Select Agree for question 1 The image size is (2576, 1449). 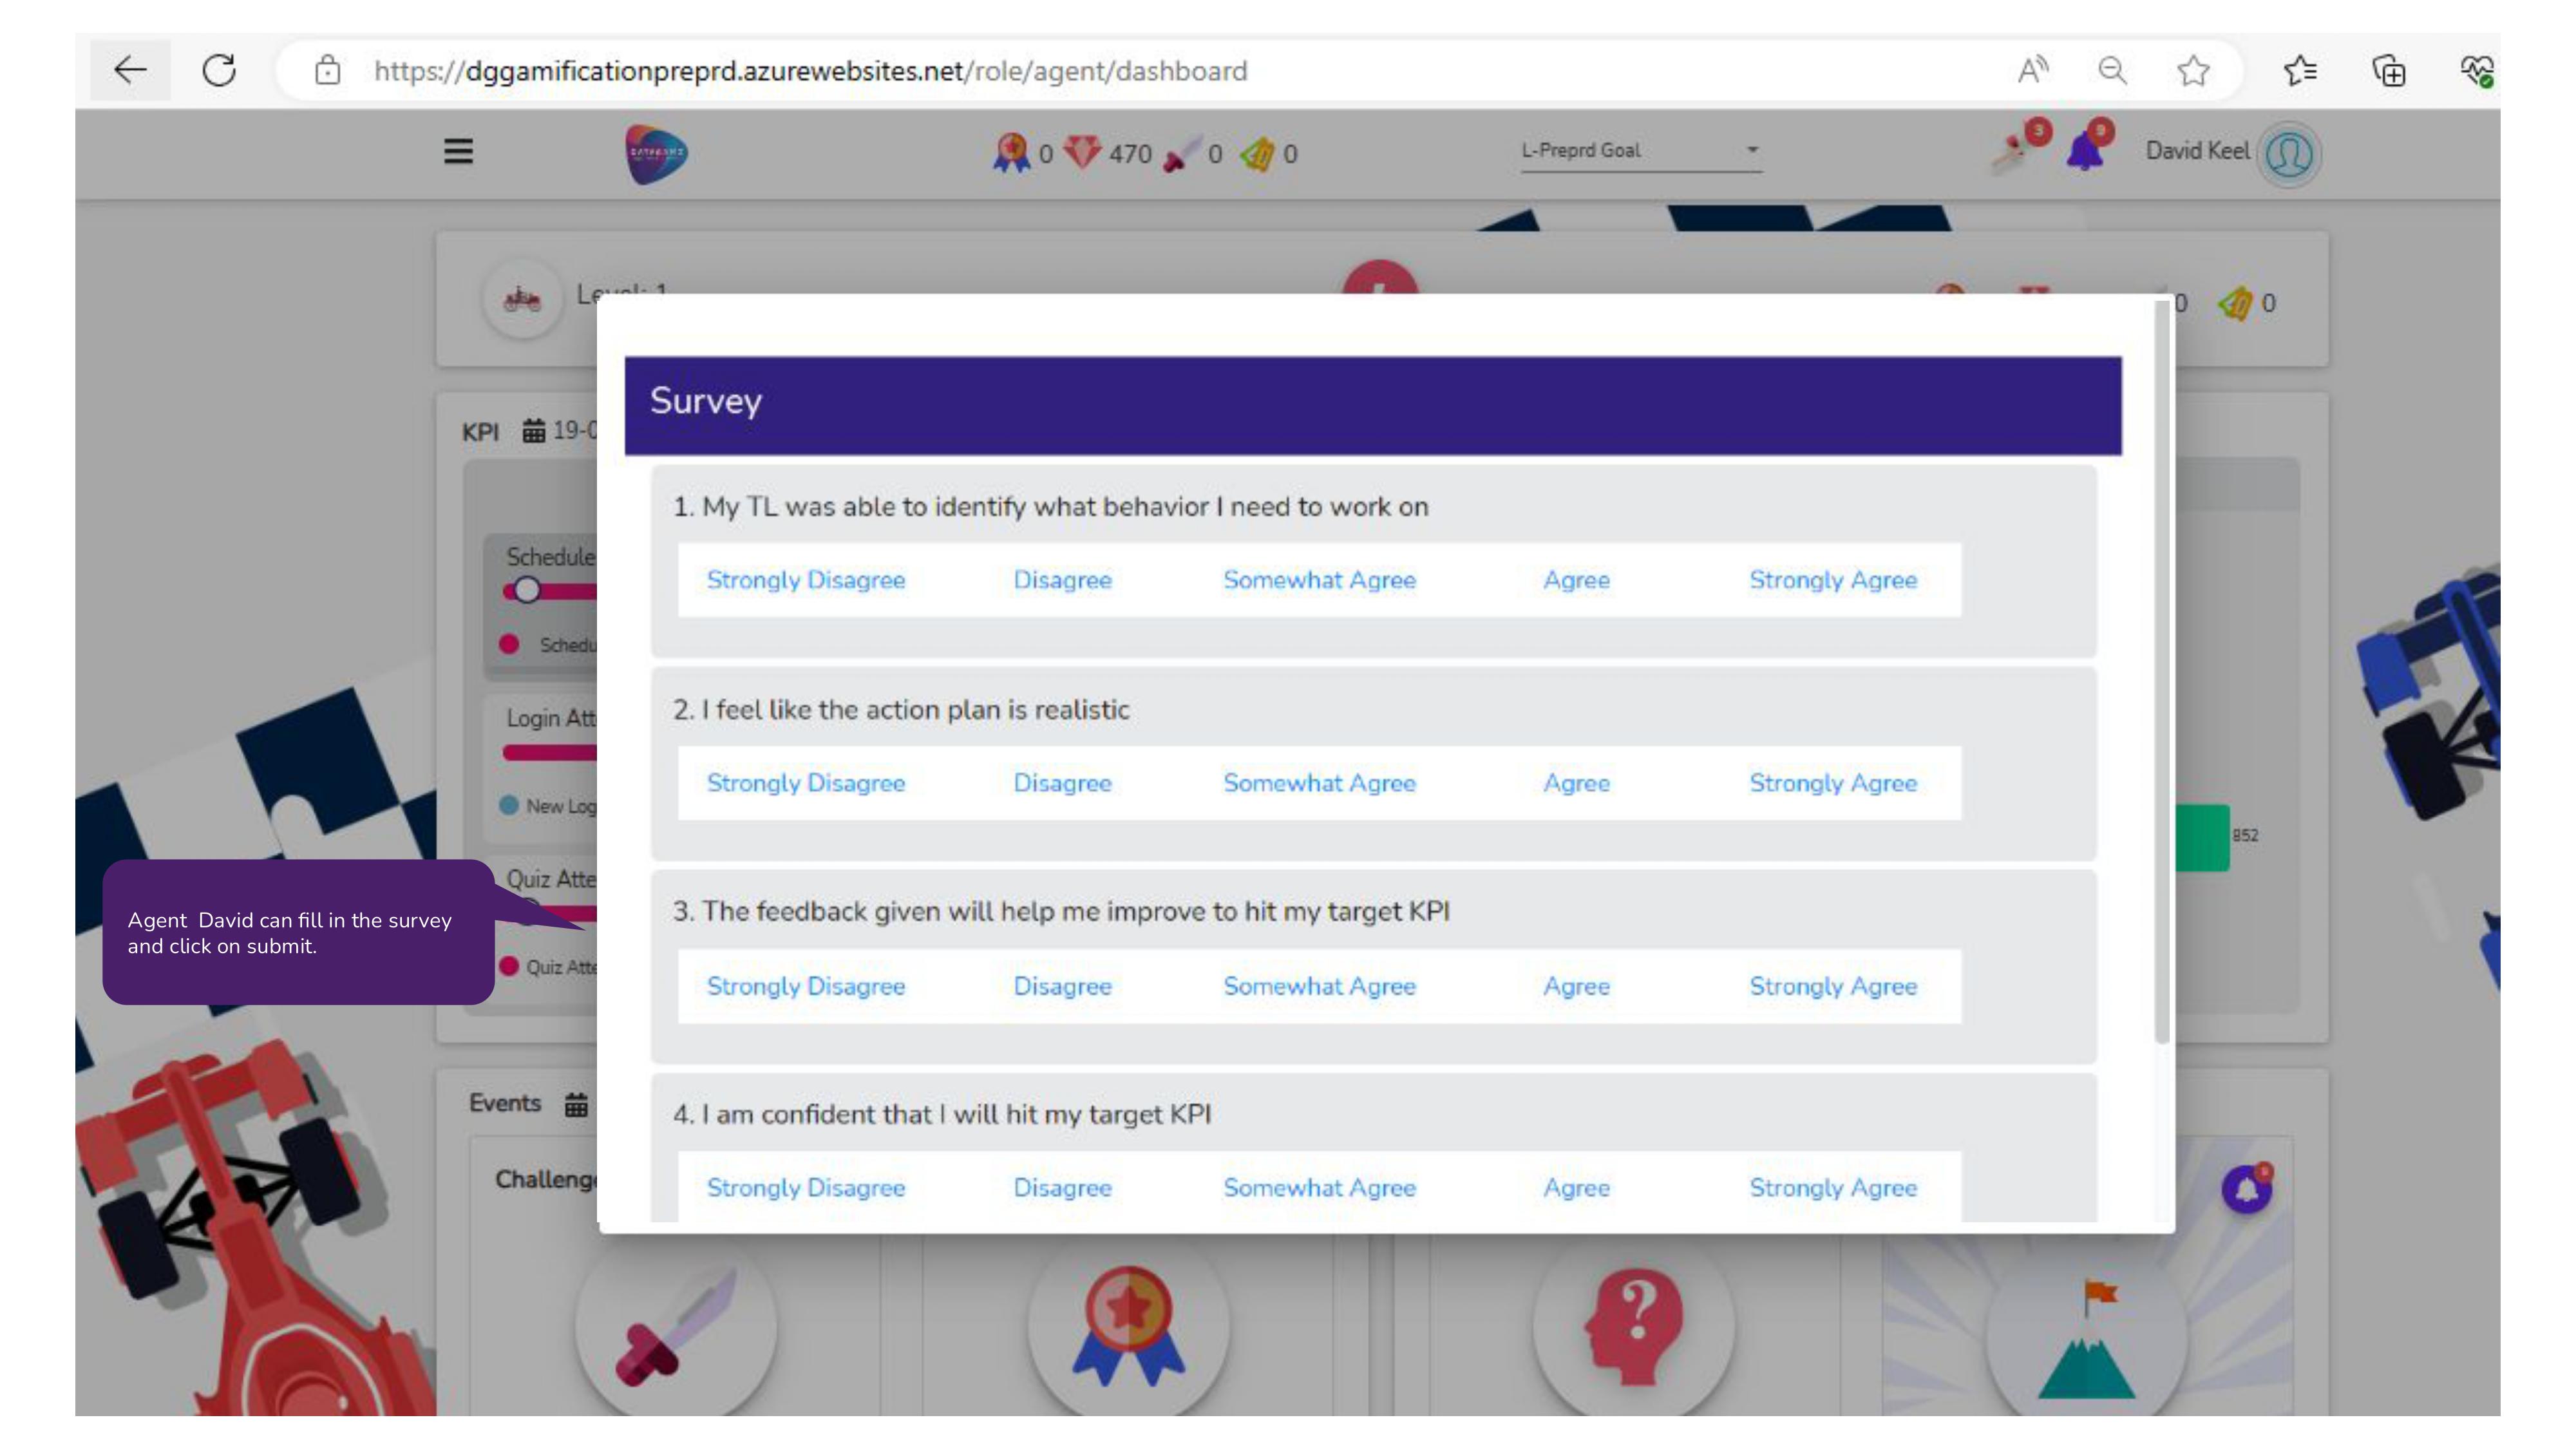point(1576,580)
